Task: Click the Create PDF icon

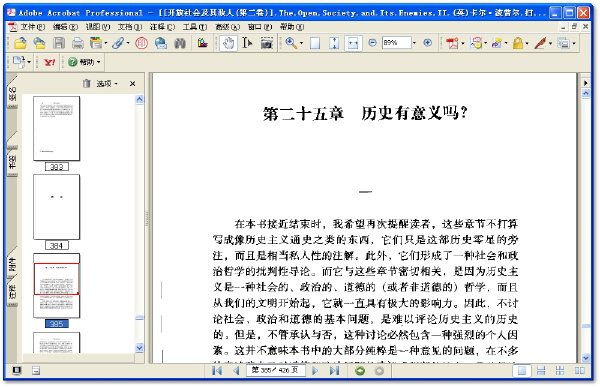Action: pos(452,42)
